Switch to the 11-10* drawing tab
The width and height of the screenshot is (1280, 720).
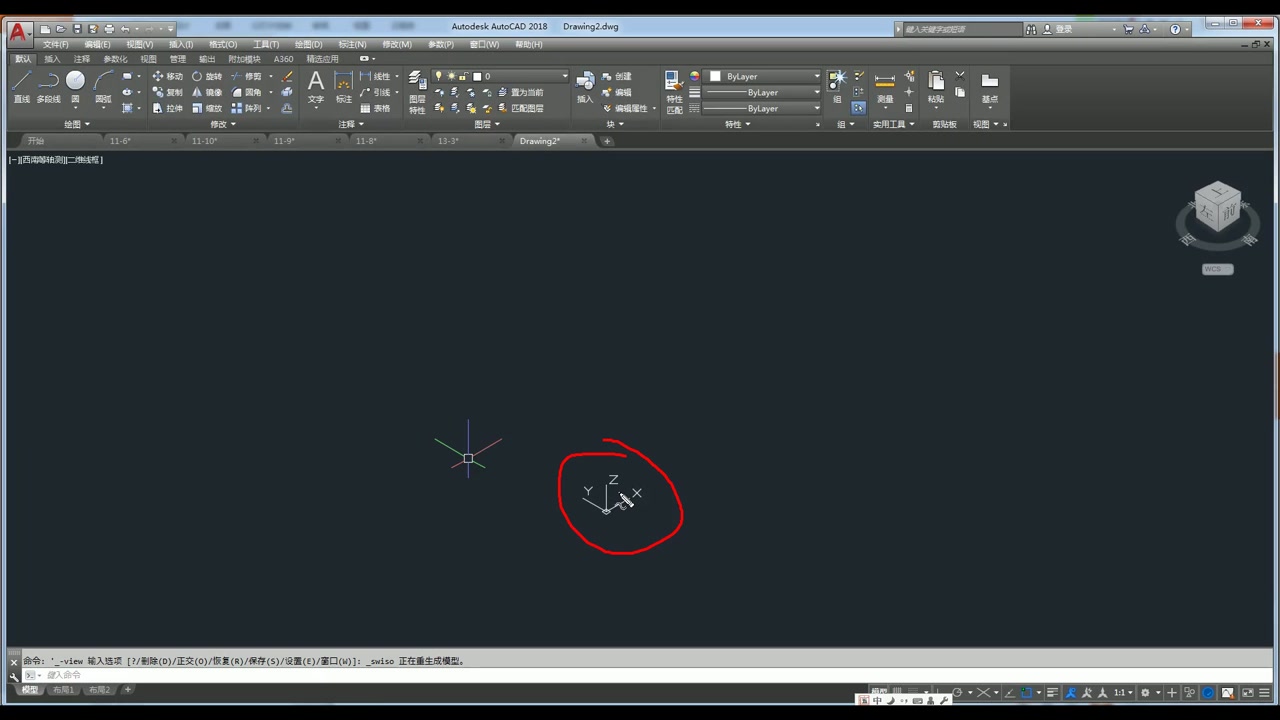[205, 141]
